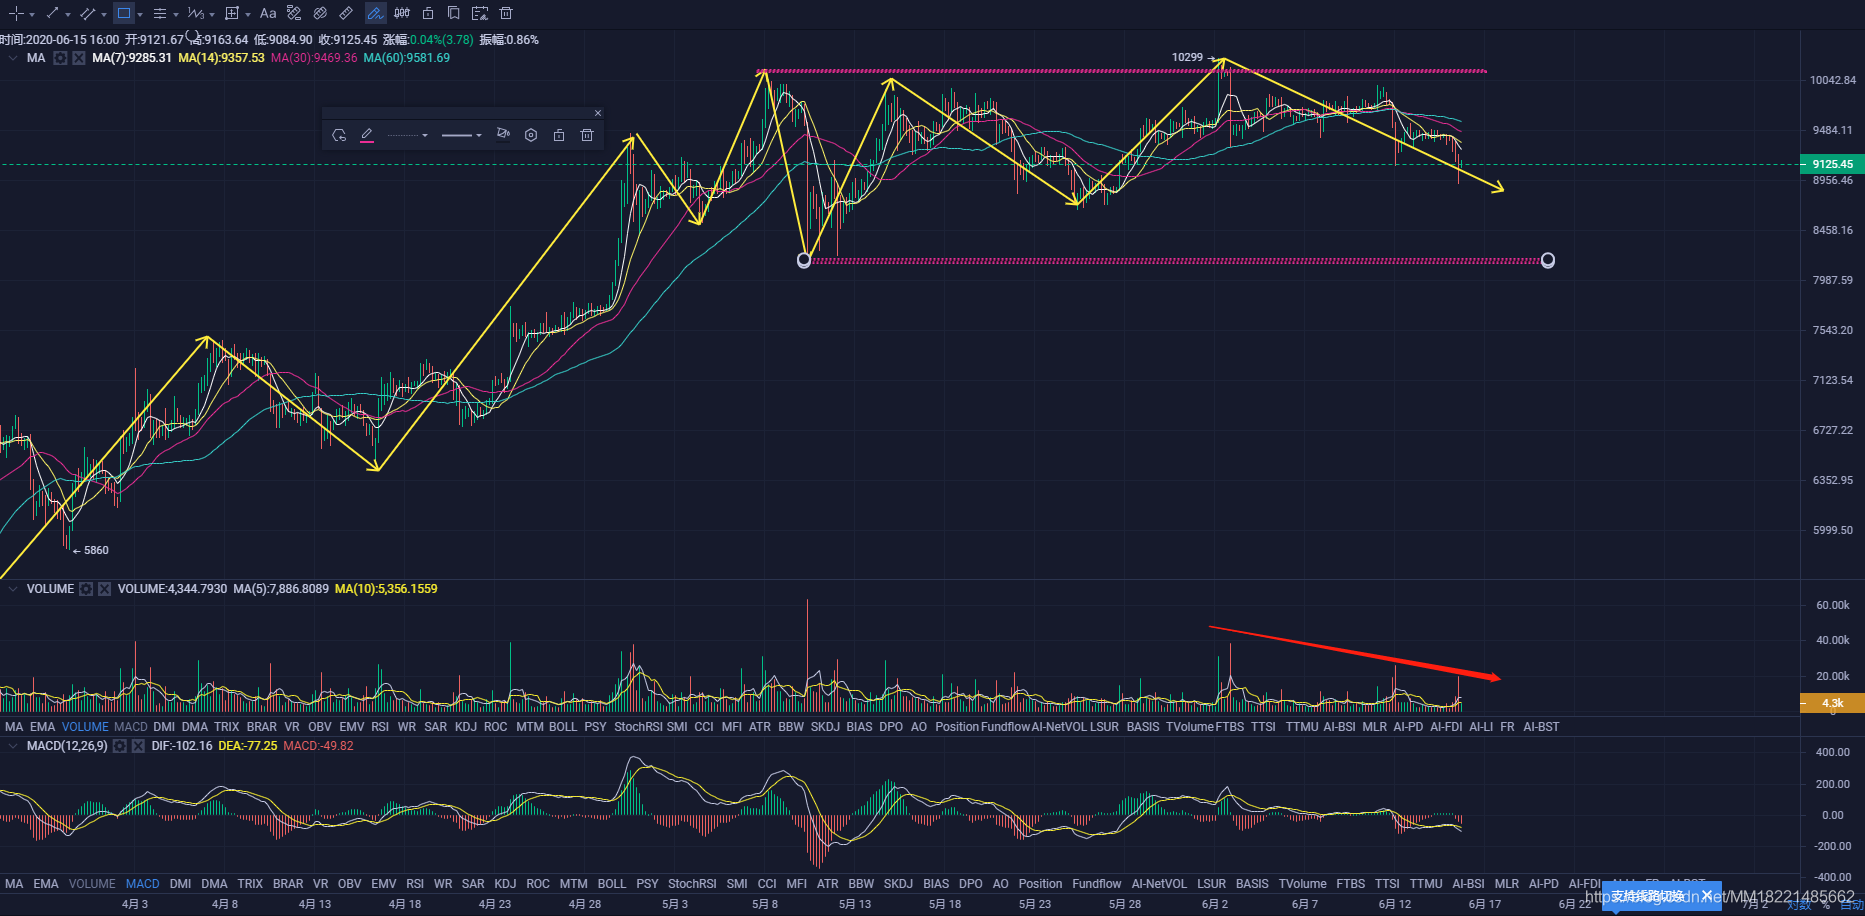Screen dimensions: 1865x916
Task: Select the highlighted VOLUME tab in upper indicator bar
Action: 85,727
